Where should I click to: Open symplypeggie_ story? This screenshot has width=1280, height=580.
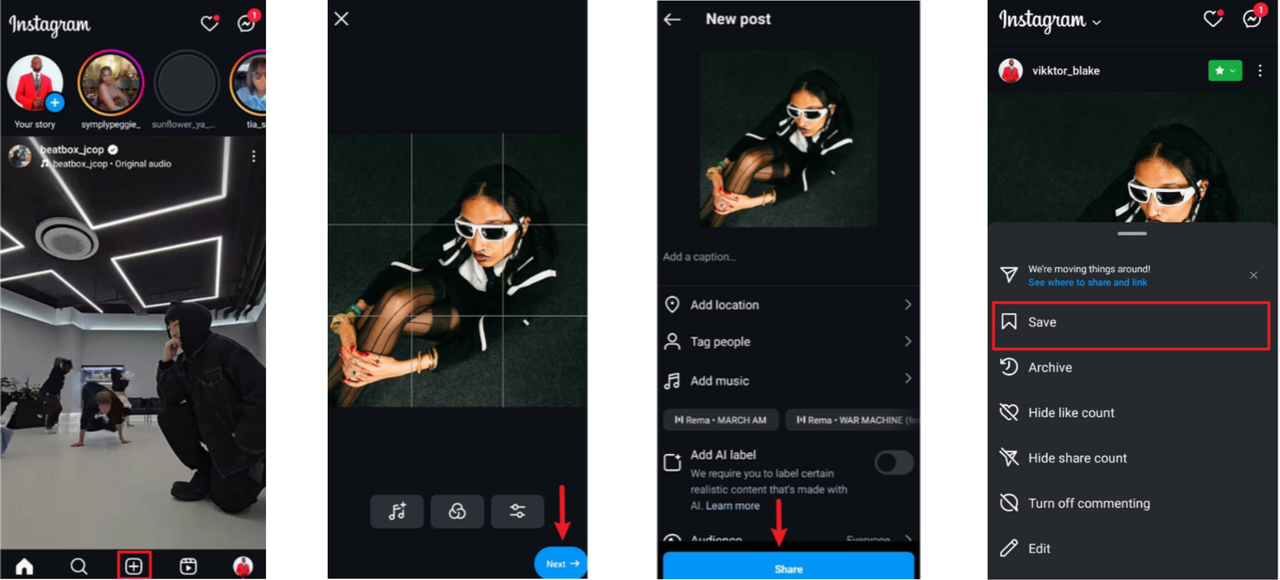point(111,83)
